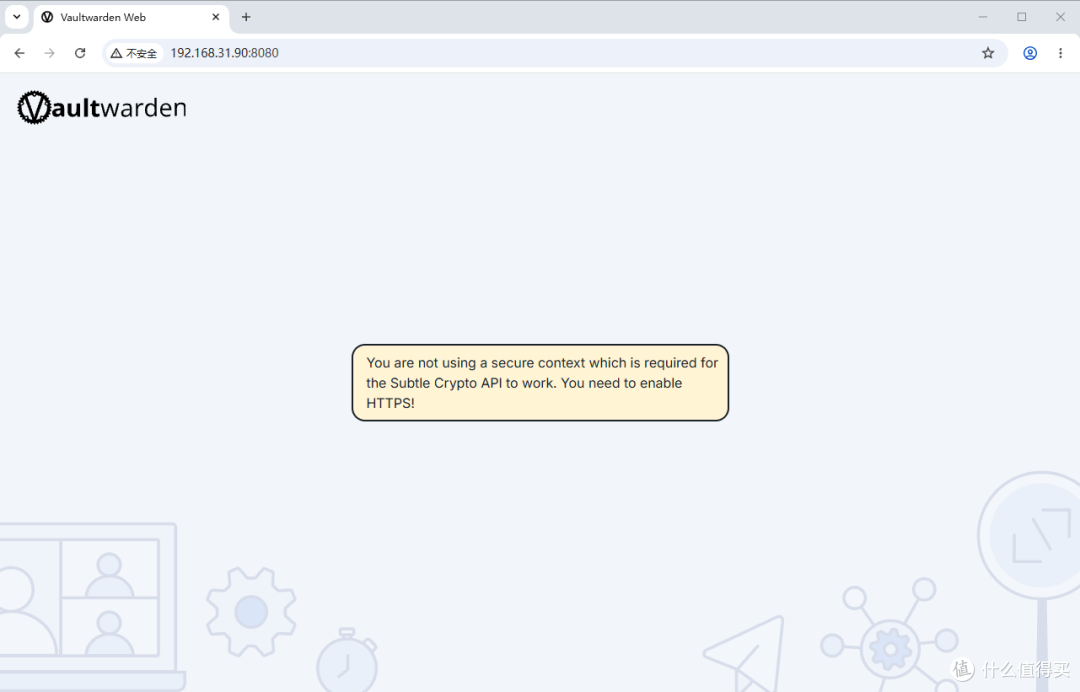
Task: Open the Chrome profile icon
Action: 1030,53
